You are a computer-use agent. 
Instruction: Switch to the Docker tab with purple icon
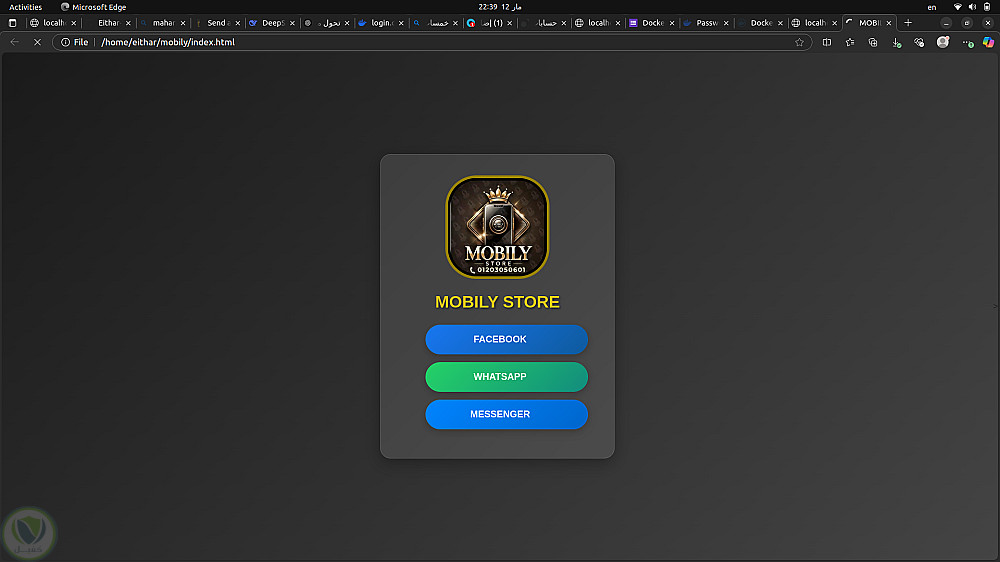tap(651, 23)
